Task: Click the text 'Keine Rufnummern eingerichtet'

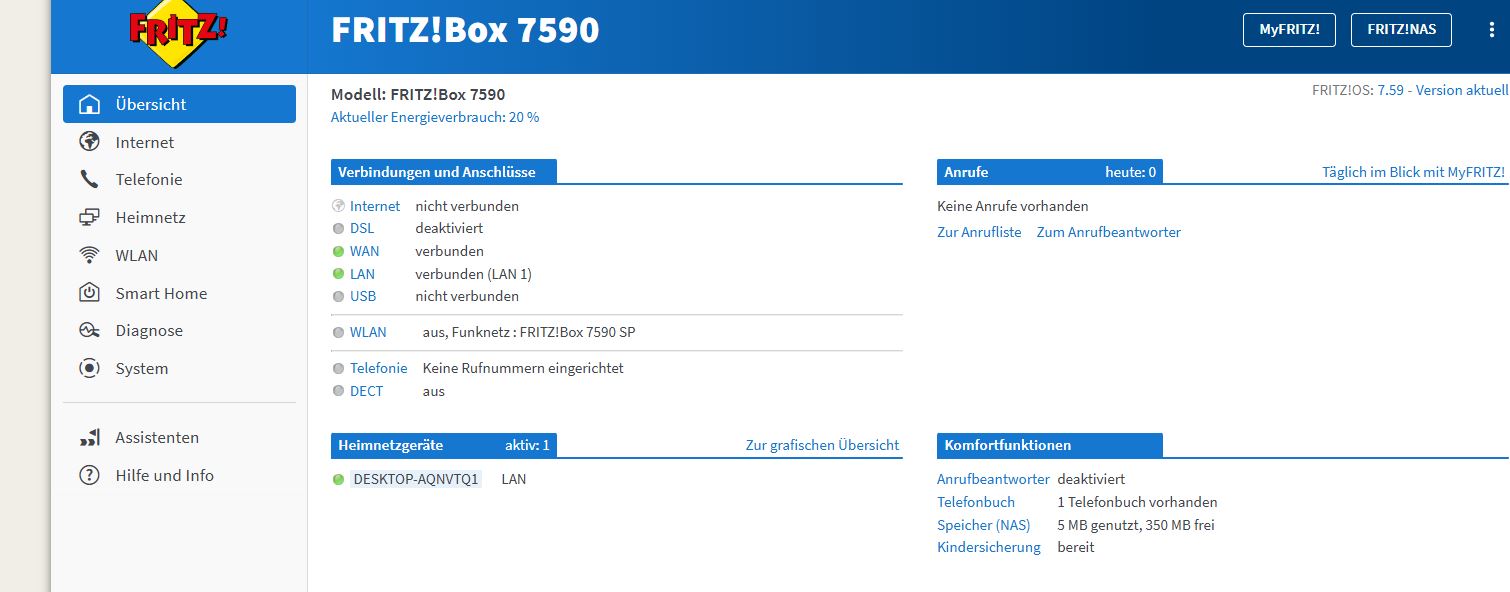Action: (523, 368)
